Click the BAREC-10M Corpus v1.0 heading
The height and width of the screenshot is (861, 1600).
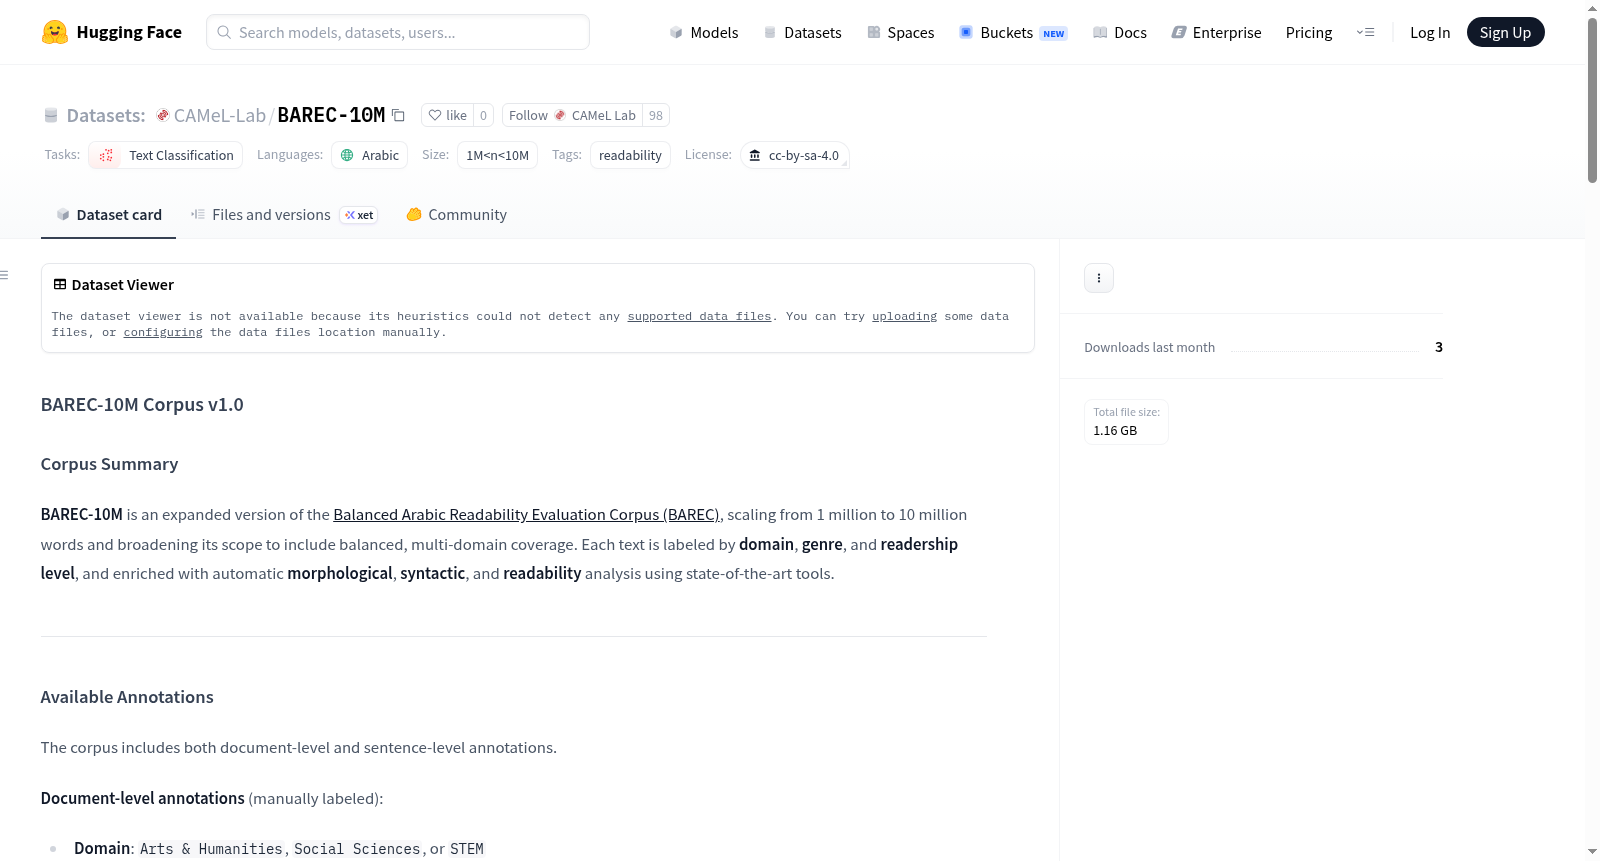click(142, 405)
